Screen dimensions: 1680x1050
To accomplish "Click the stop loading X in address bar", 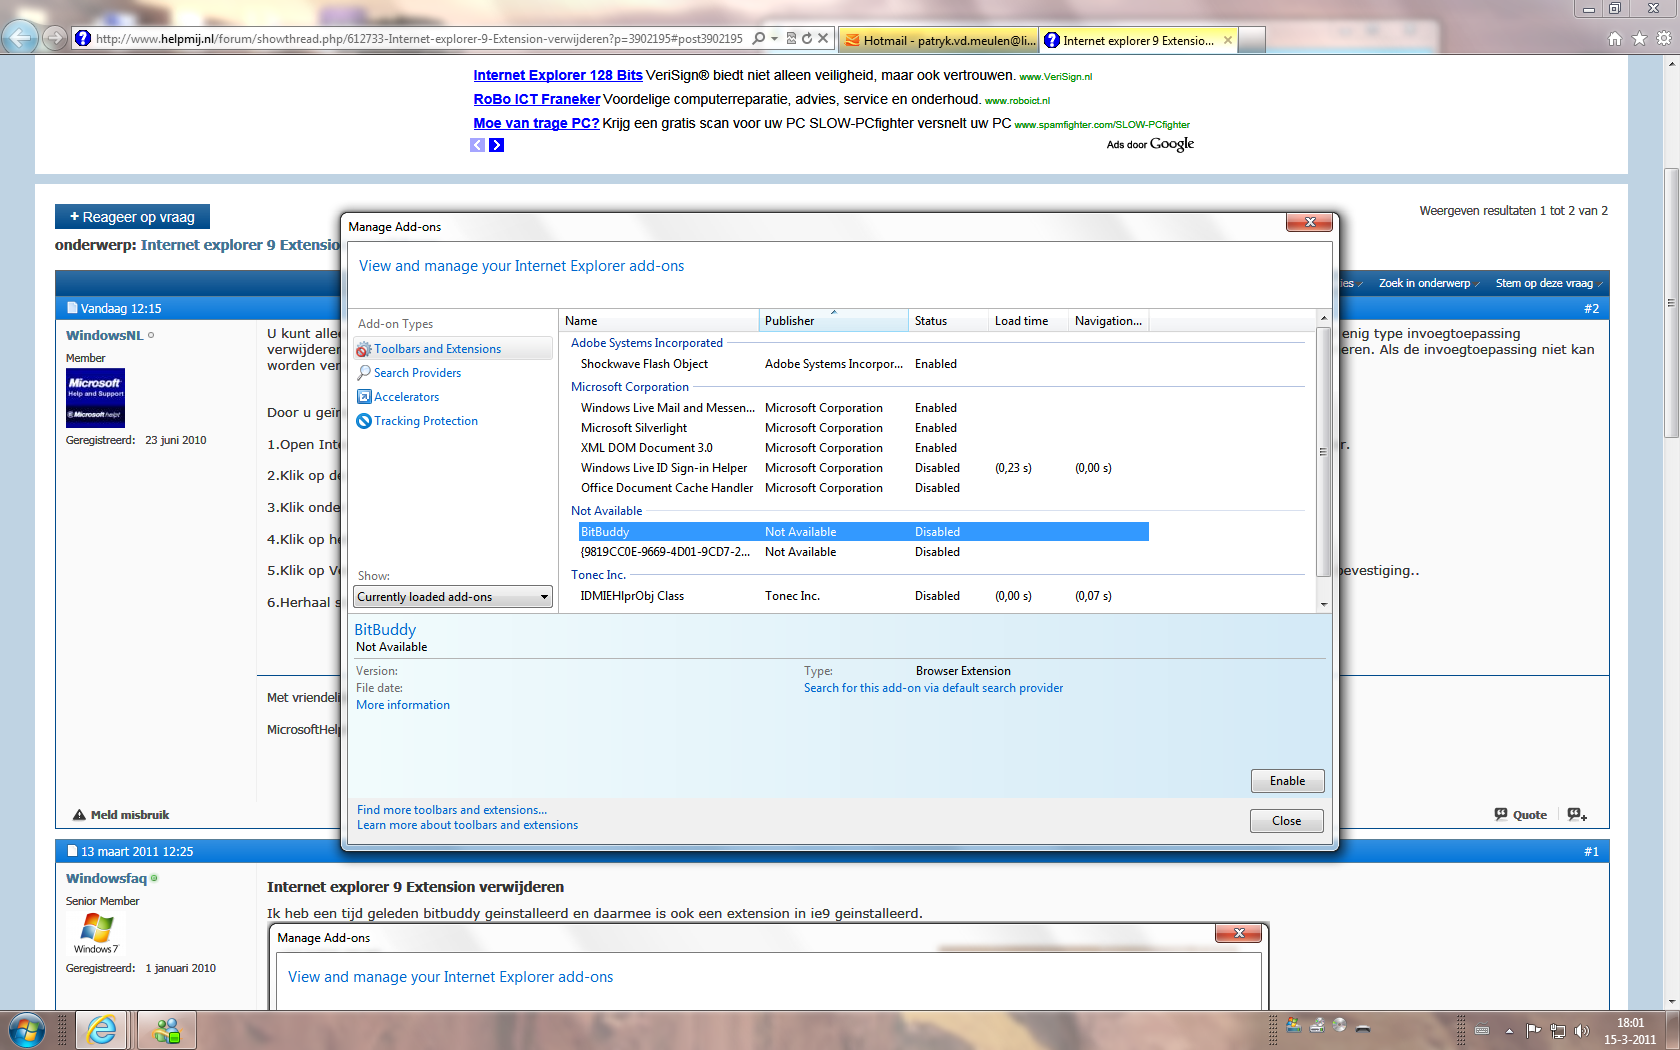I will point(823,38).
